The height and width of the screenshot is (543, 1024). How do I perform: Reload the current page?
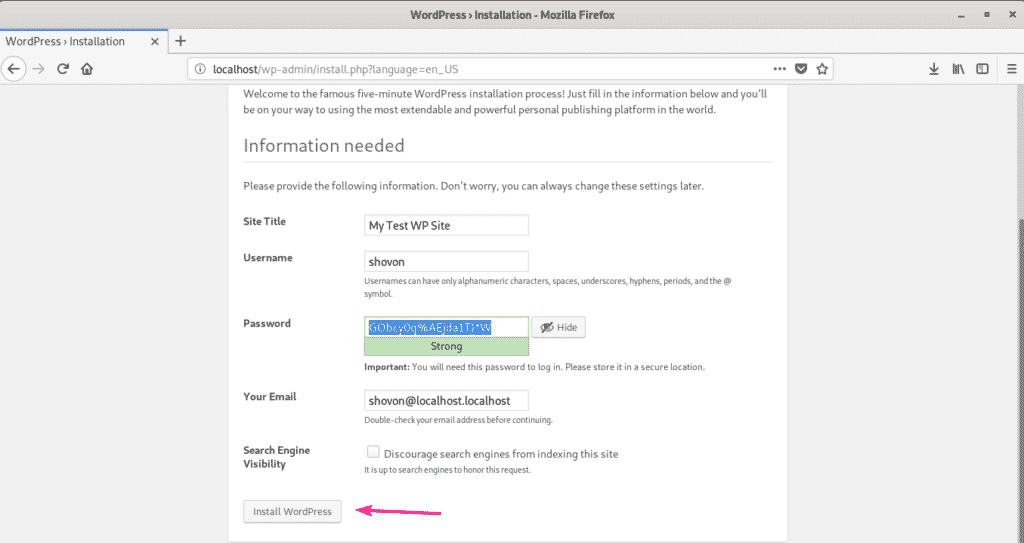[63, 69]
